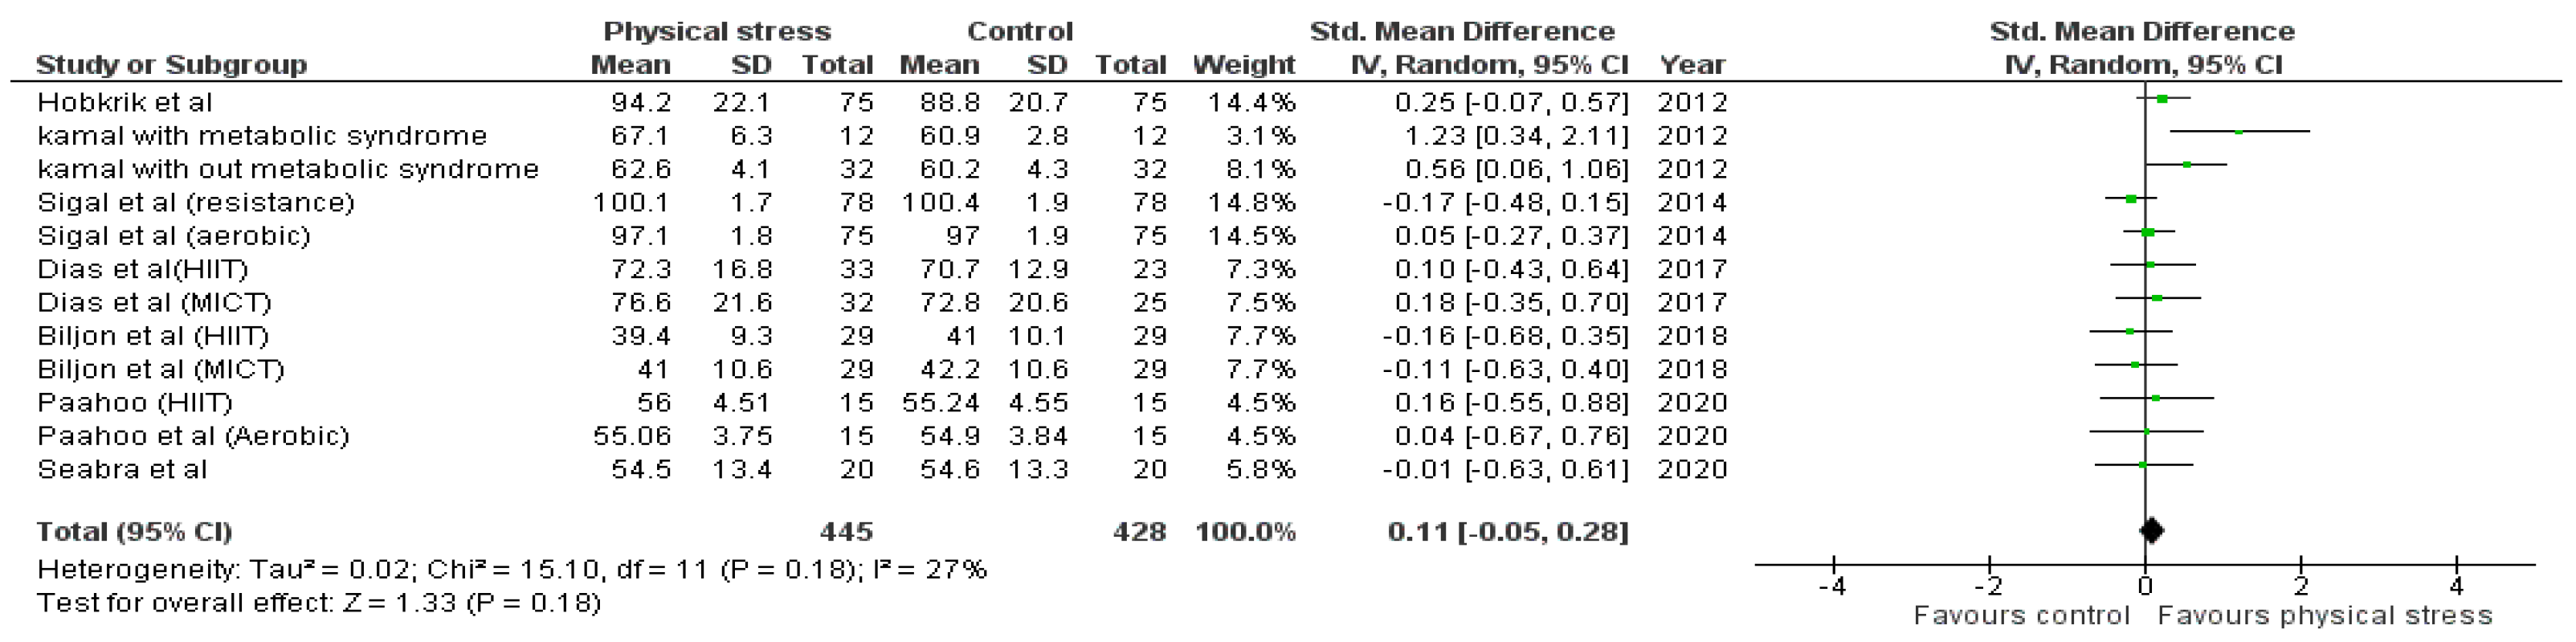Select the 'Physical stress' group heading
Screen dimensions: 2576x642
pyautogui.click(x=716, y=31)
